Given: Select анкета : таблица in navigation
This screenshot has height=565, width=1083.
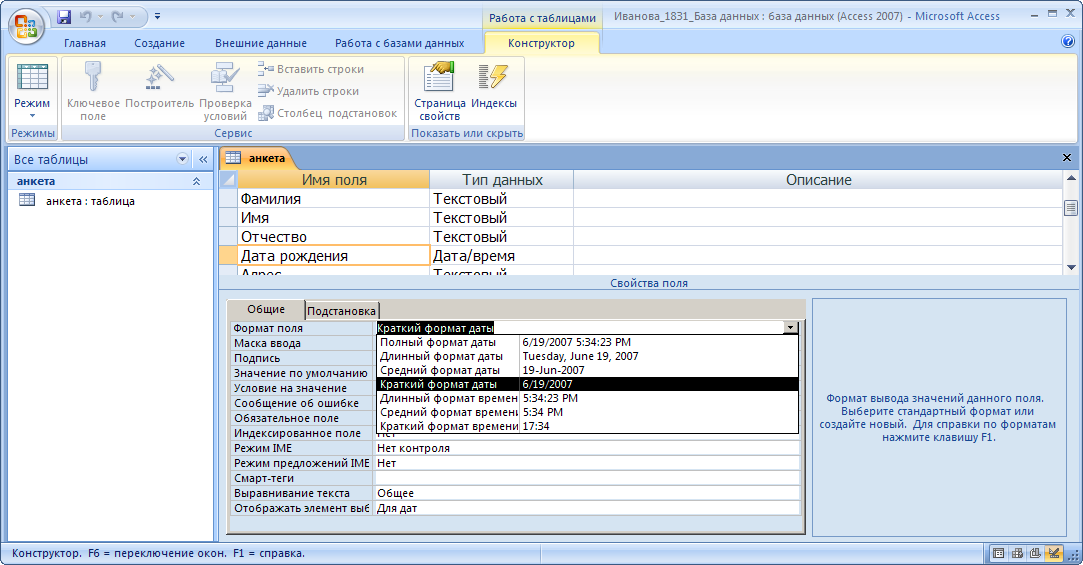Looking at the screenshot, I should (90, 201).
